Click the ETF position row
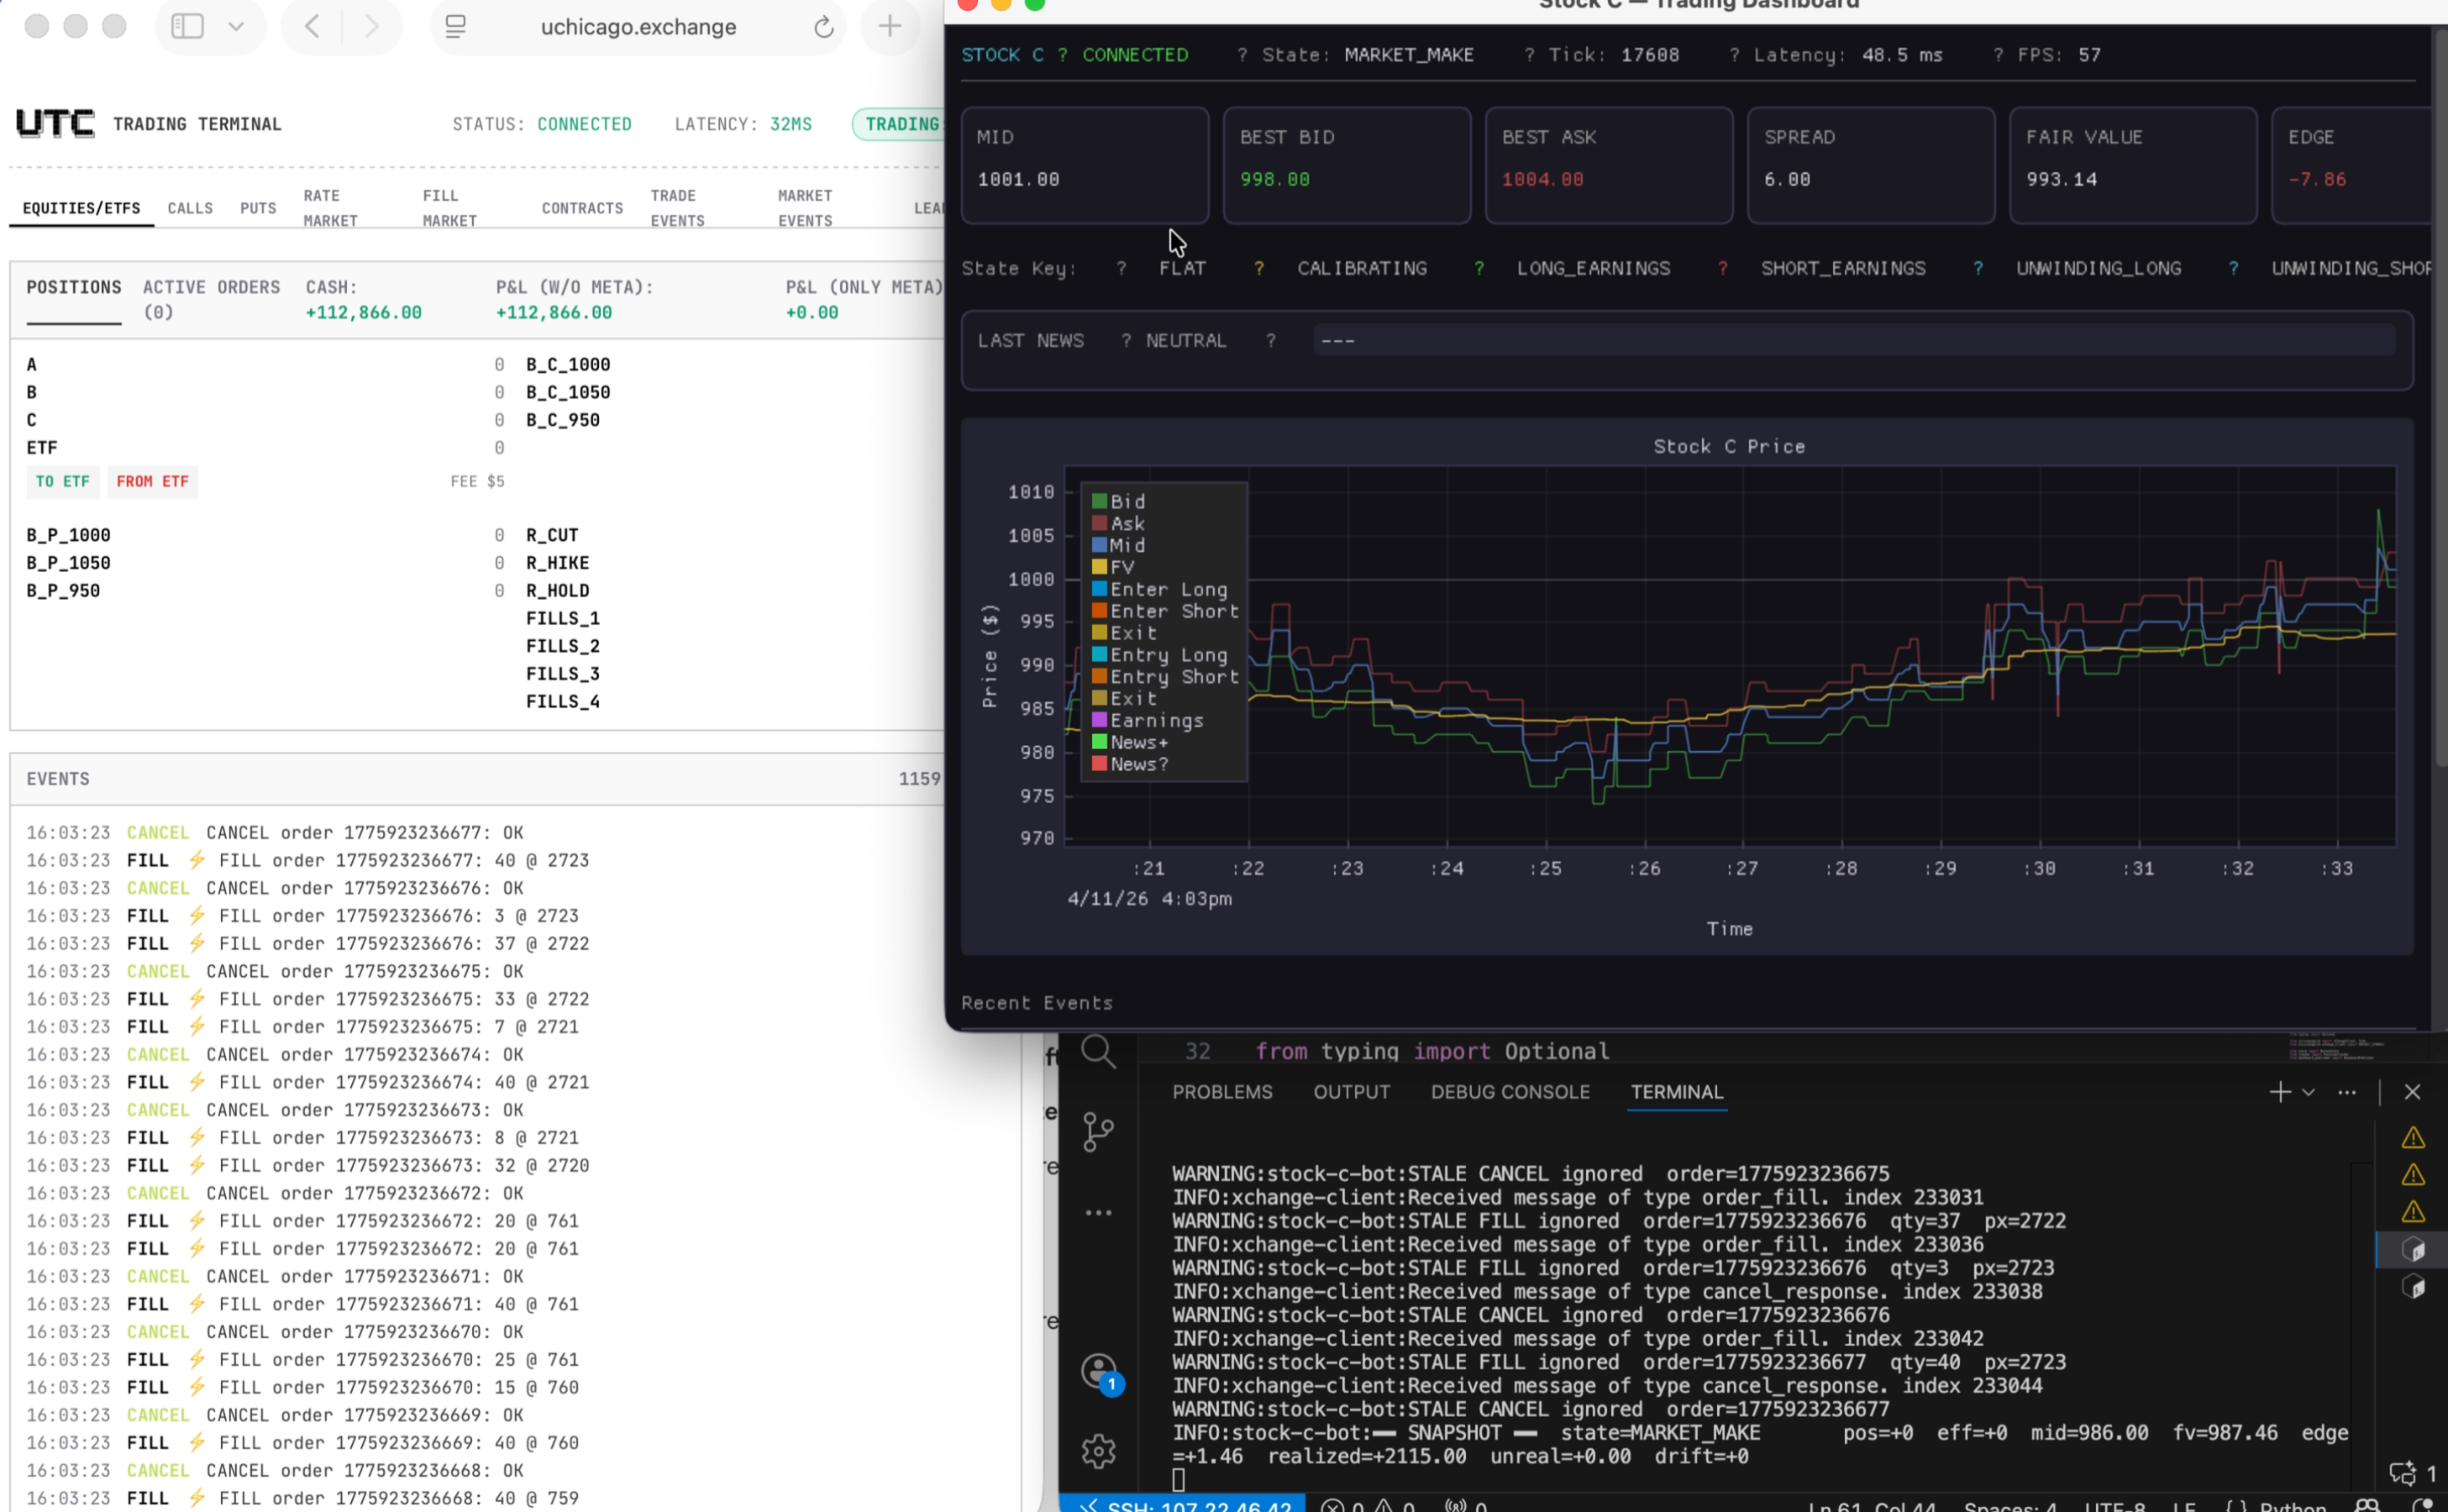 265,448
